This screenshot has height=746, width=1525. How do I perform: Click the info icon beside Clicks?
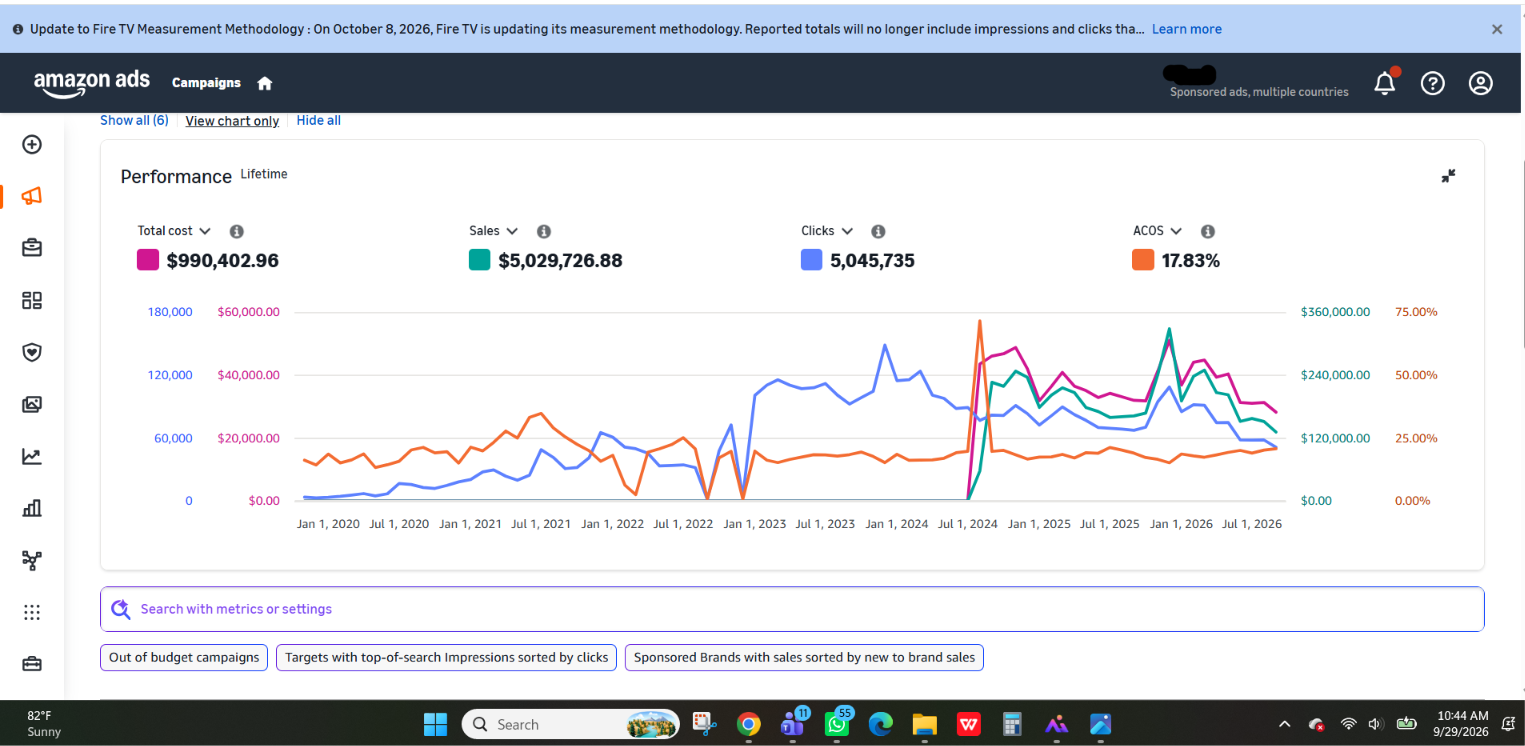[878, 231]
